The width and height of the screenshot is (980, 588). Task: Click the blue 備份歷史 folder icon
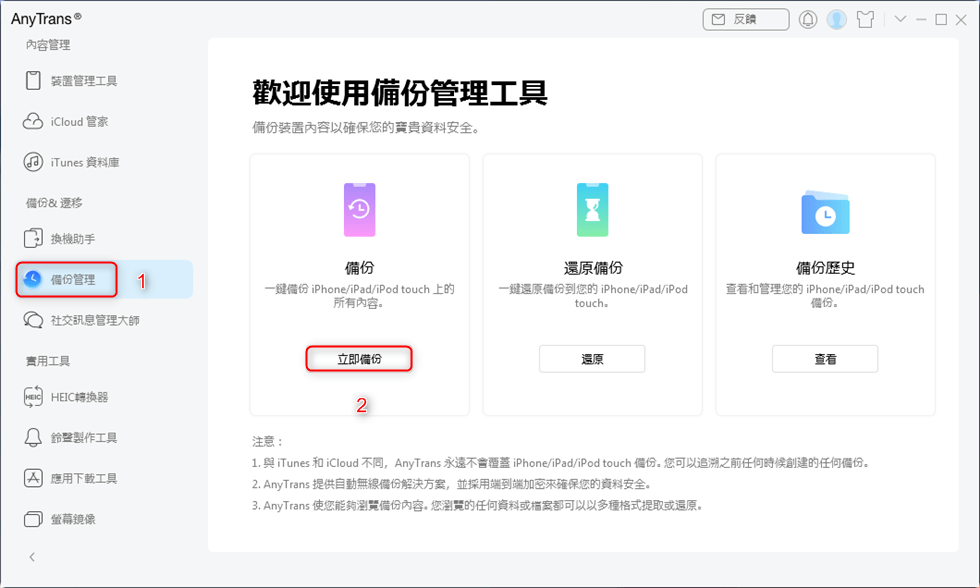(x=825, y=212)
